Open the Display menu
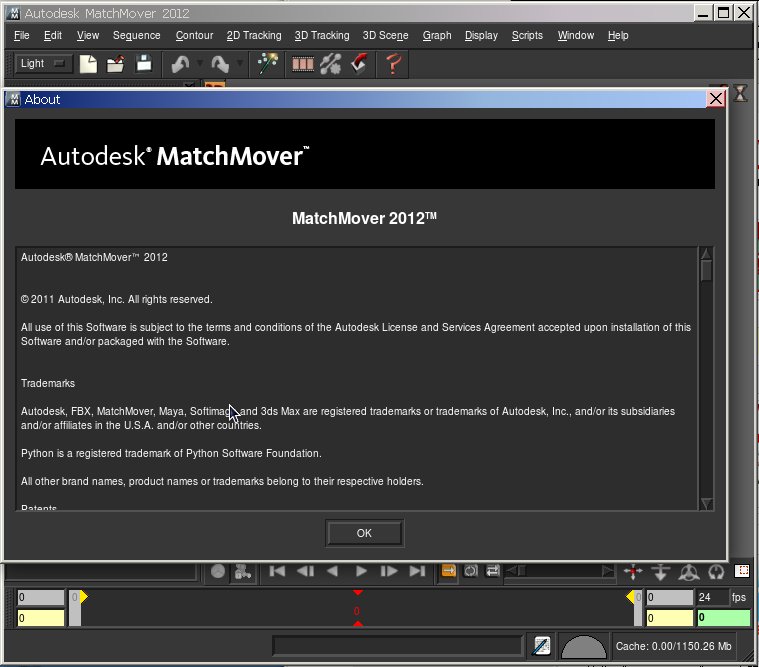The height and width of the screenshot is (667, 759). (x=481, y=35)
